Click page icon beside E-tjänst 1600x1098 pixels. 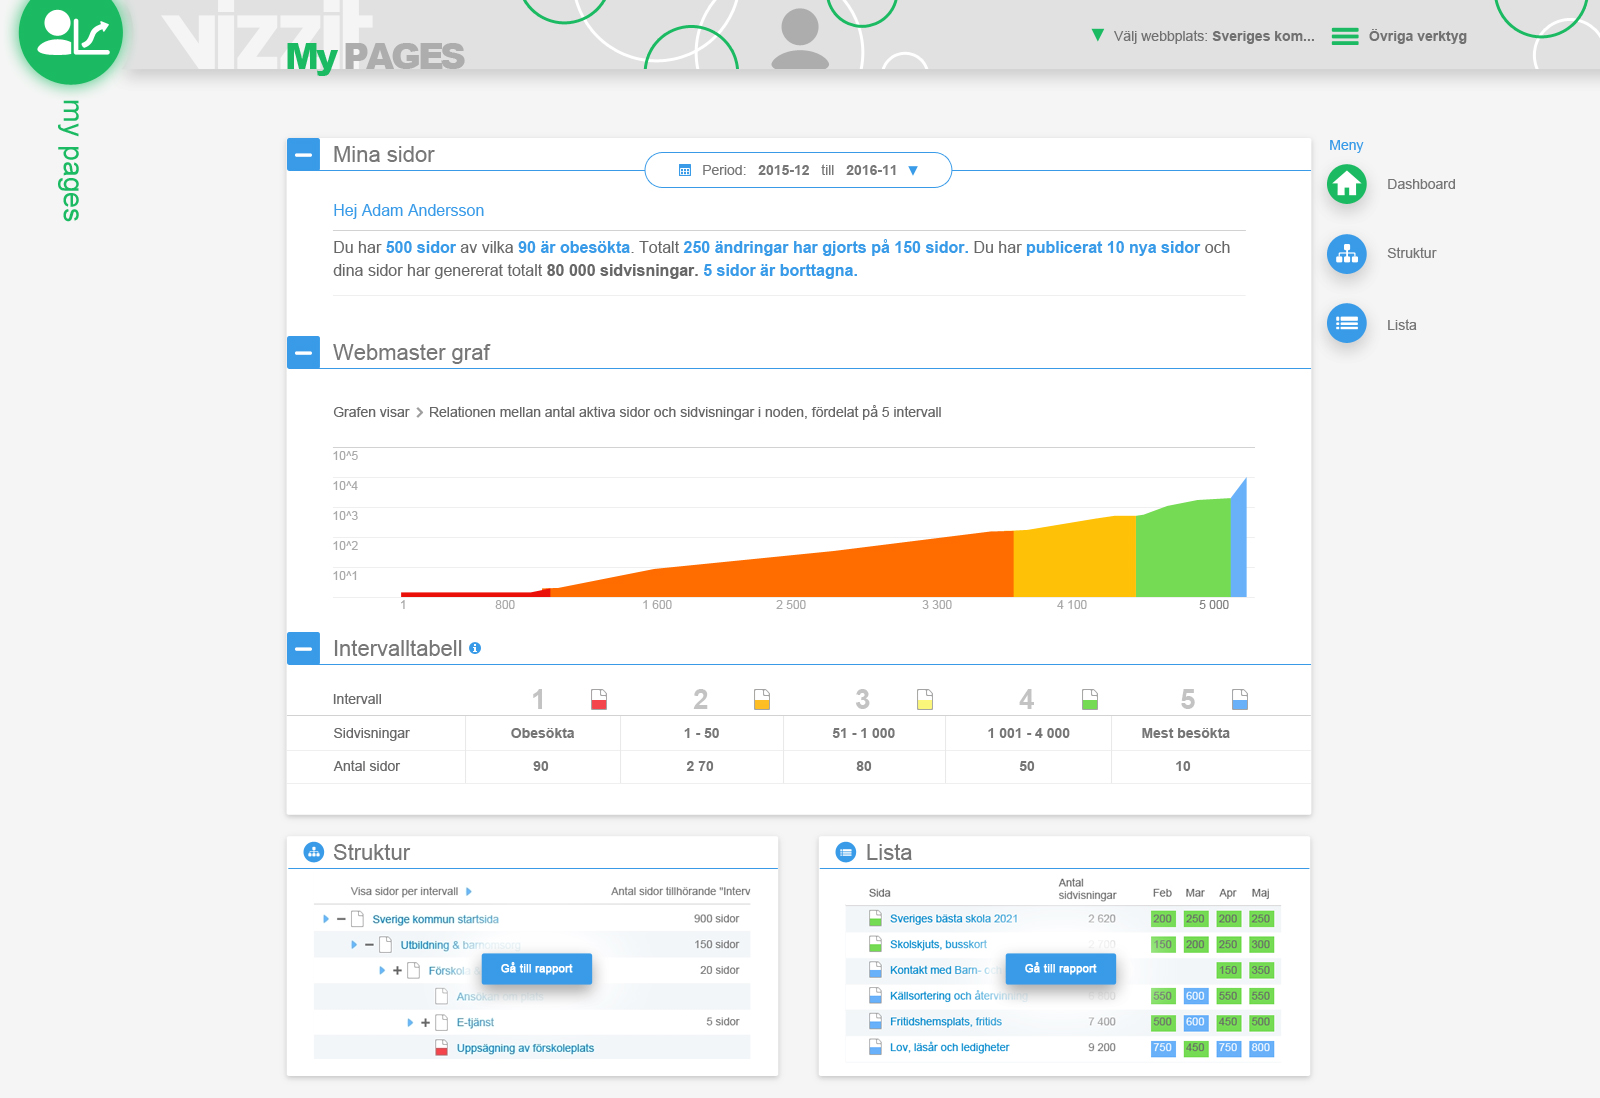point(441,1022)
